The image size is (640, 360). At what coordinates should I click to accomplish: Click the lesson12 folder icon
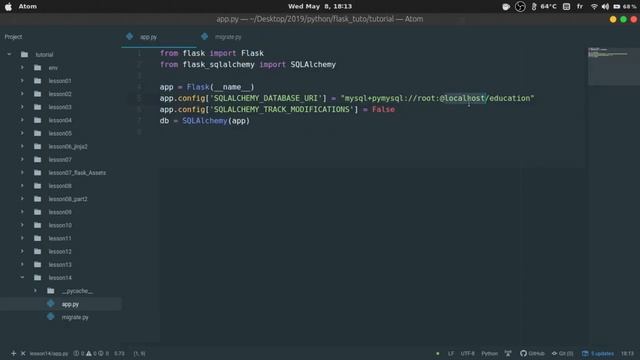38,251
